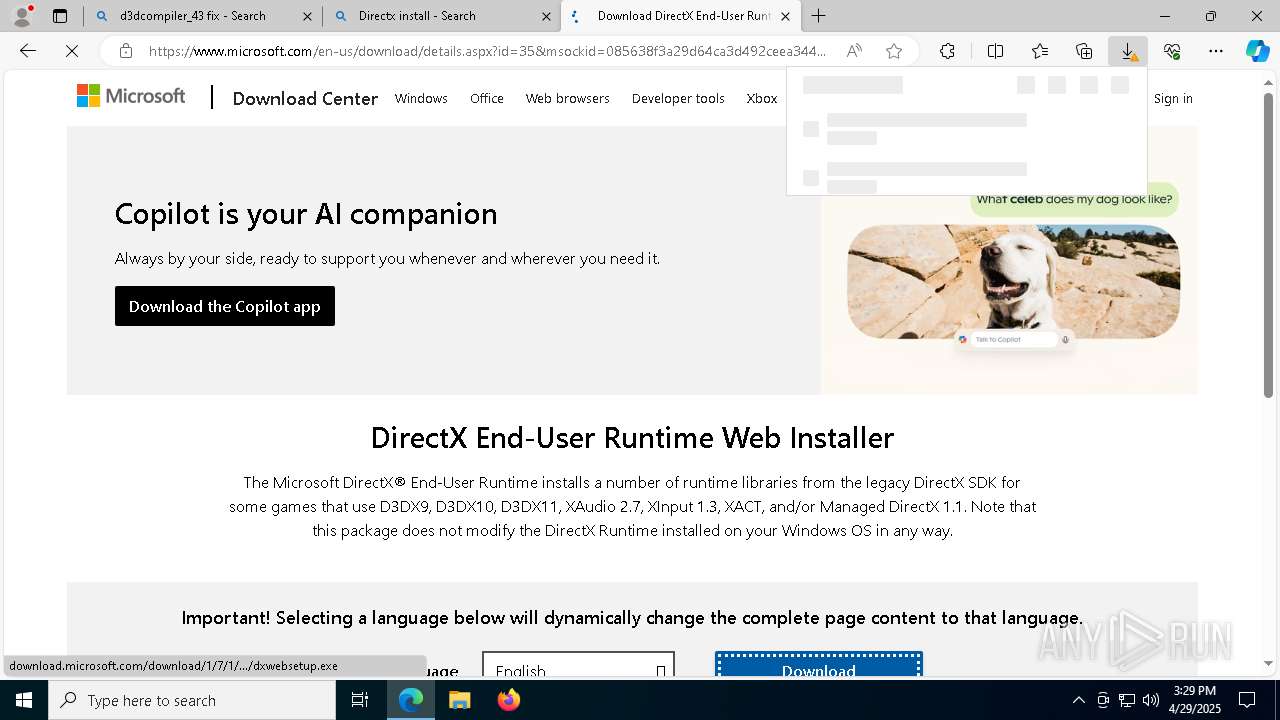Open the tab actions menu icon
The image size is (1280, 720).
point(60,16)
